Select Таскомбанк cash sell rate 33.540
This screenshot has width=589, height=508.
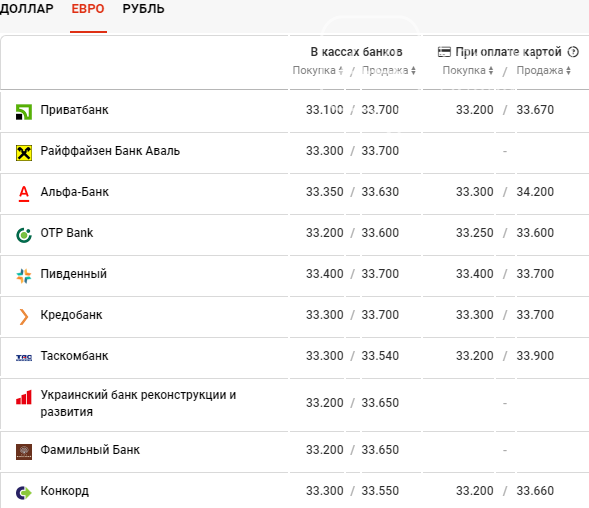(380, 355)
